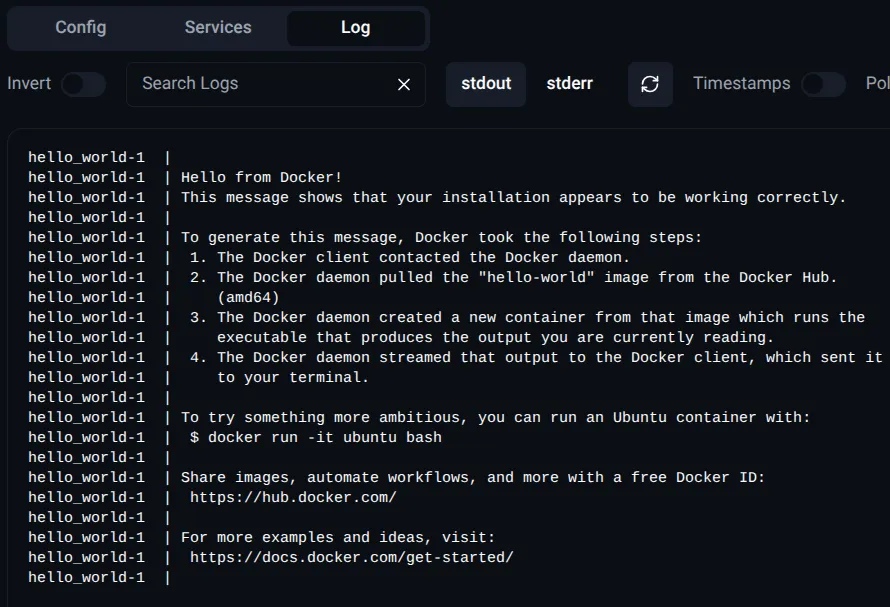Screen dimensions: 890x607
Task: Turn on the Timestamps toggle
Action: click(x=824, y=84)
